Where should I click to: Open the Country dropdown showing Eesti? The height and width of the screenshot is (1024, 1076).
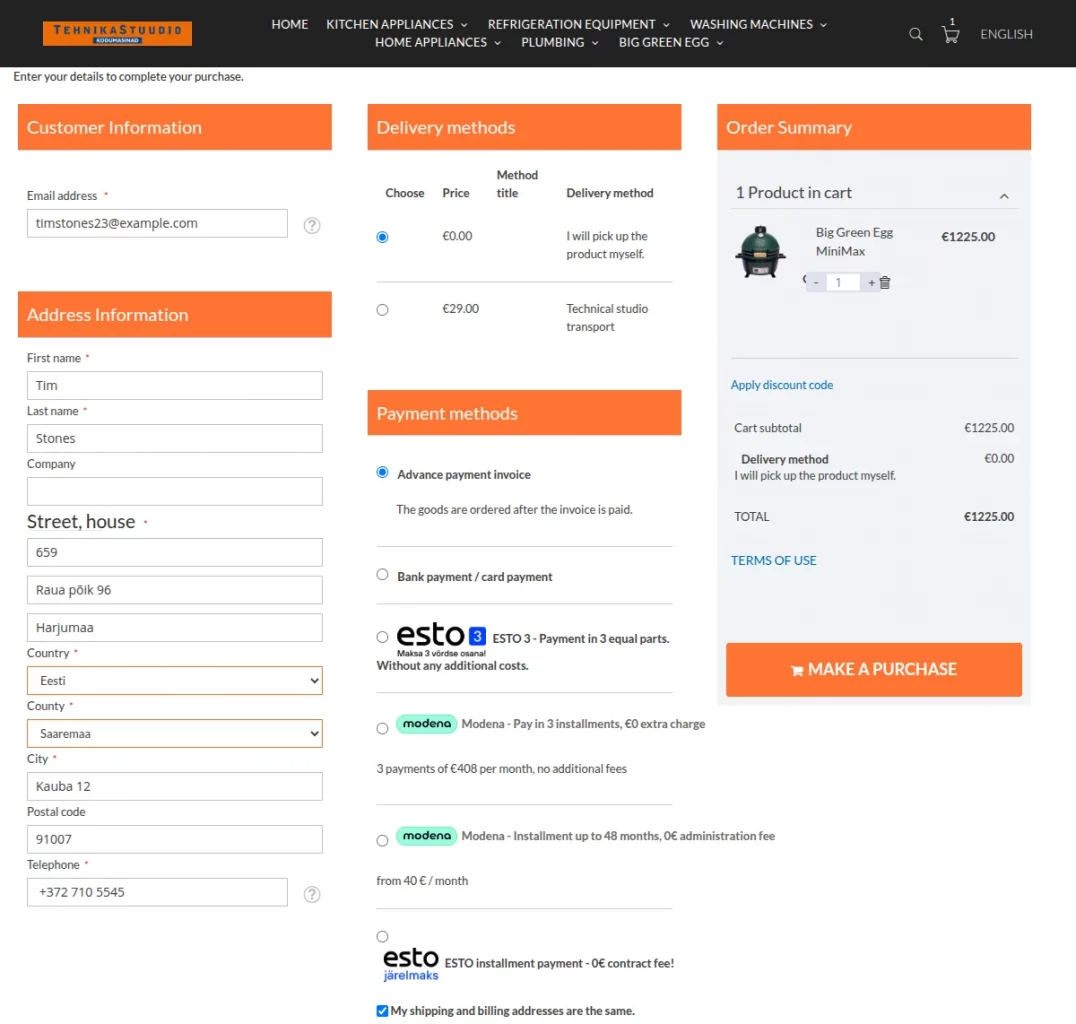coord(174,680)
